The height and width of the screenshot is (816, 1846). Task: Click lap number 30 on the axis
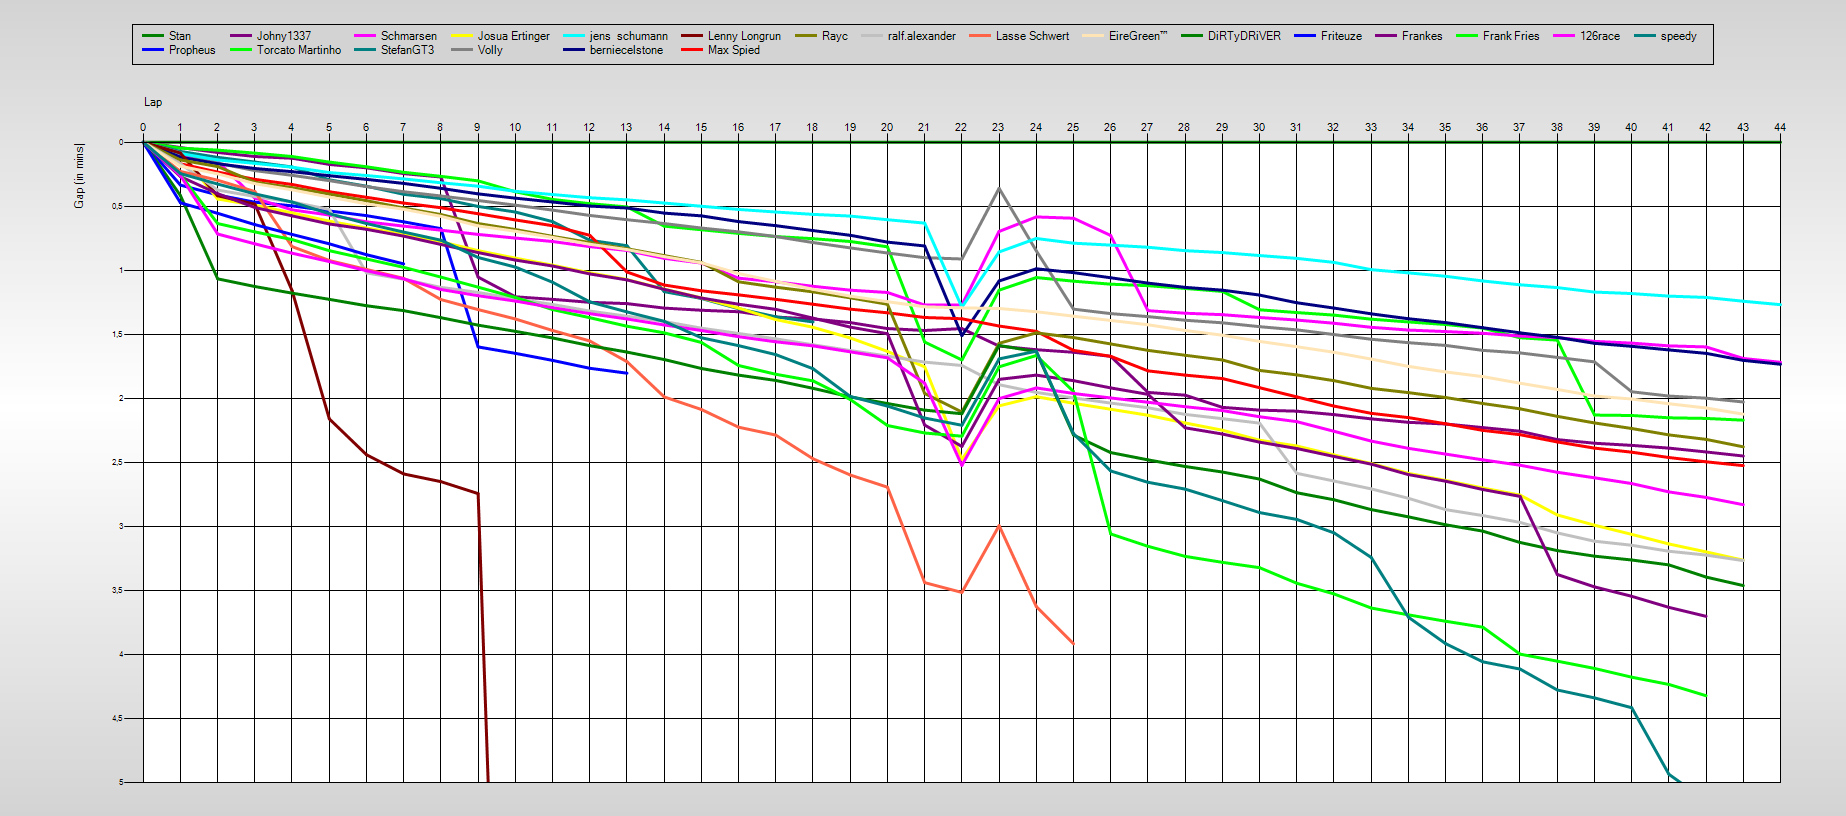pos(1259,127)
